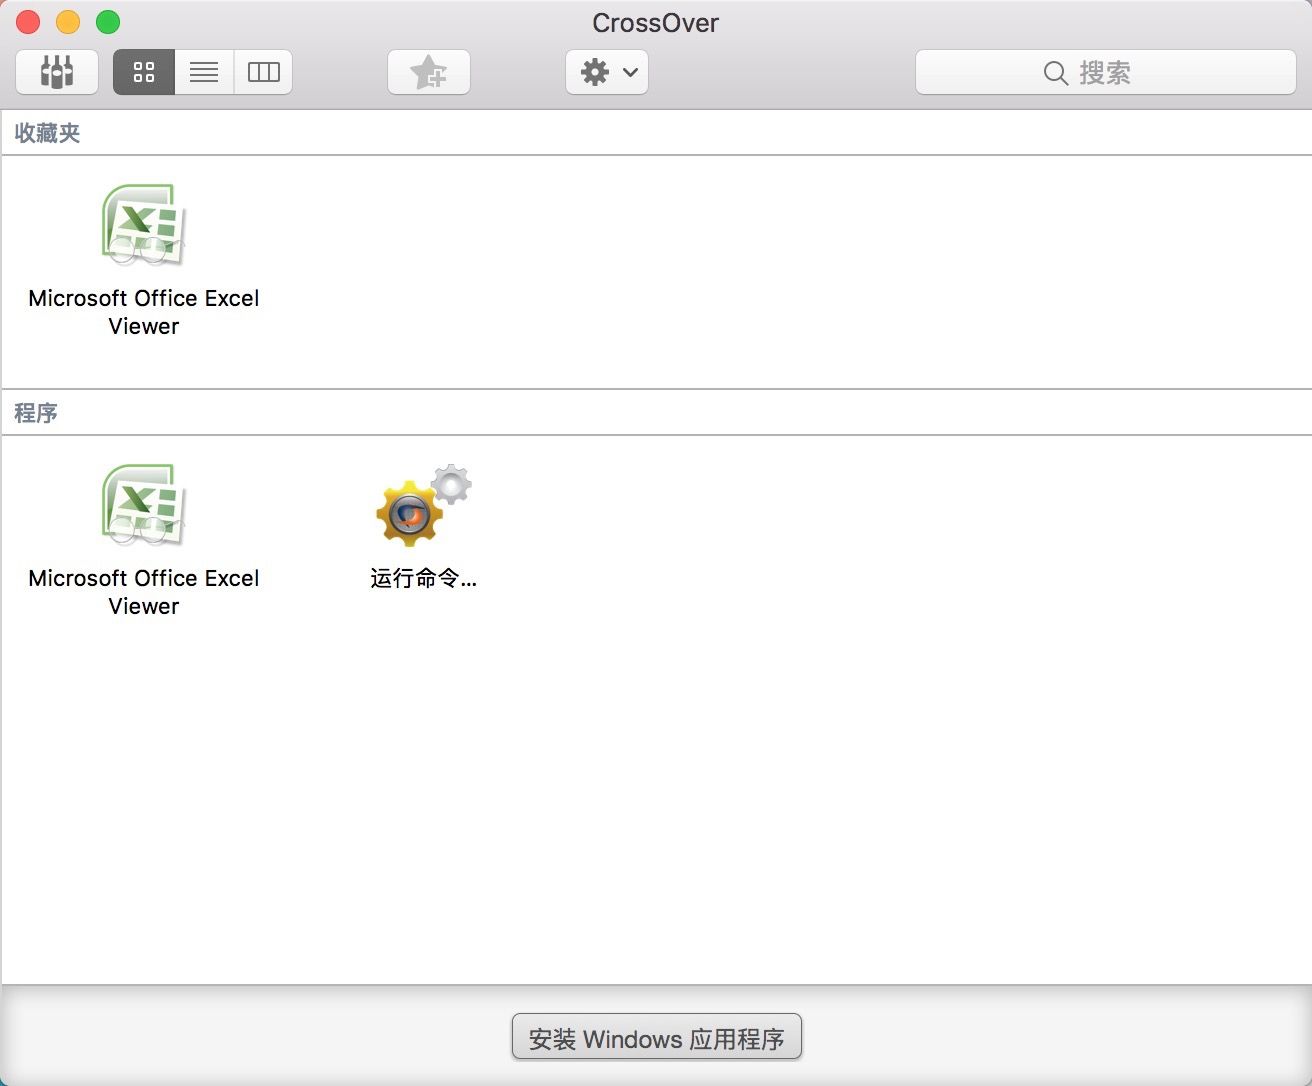
Task: Click the chevron beside the gear icon
Action: click(630, 72)
